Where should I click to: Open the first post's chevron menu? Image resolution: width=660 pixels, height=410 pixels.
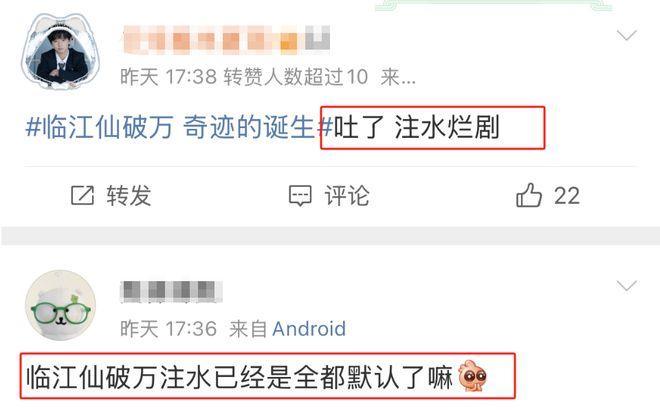[x=627, y=35]
